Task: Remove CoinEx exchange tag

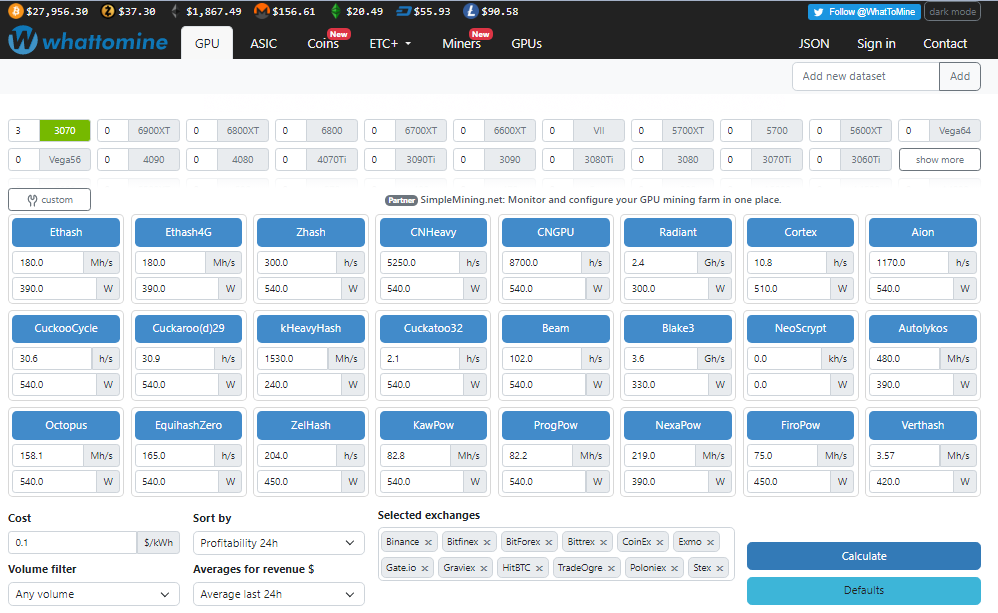Action: tap(660, 542)
